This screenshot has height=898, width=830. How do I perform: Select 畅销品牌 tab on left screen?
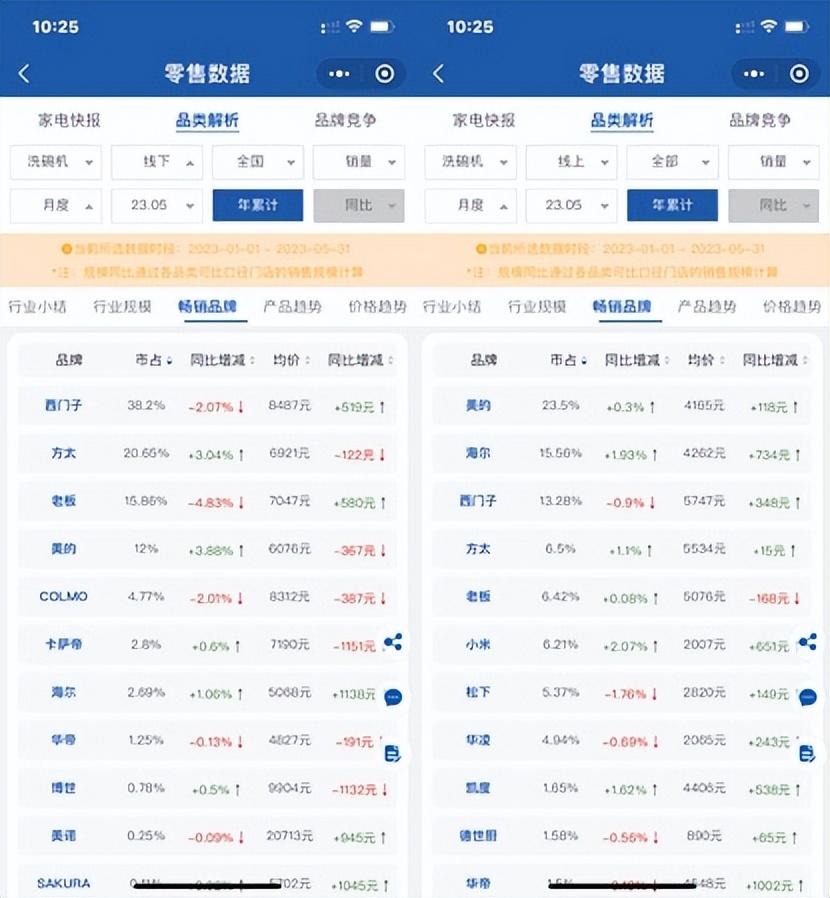pos(207,307)
